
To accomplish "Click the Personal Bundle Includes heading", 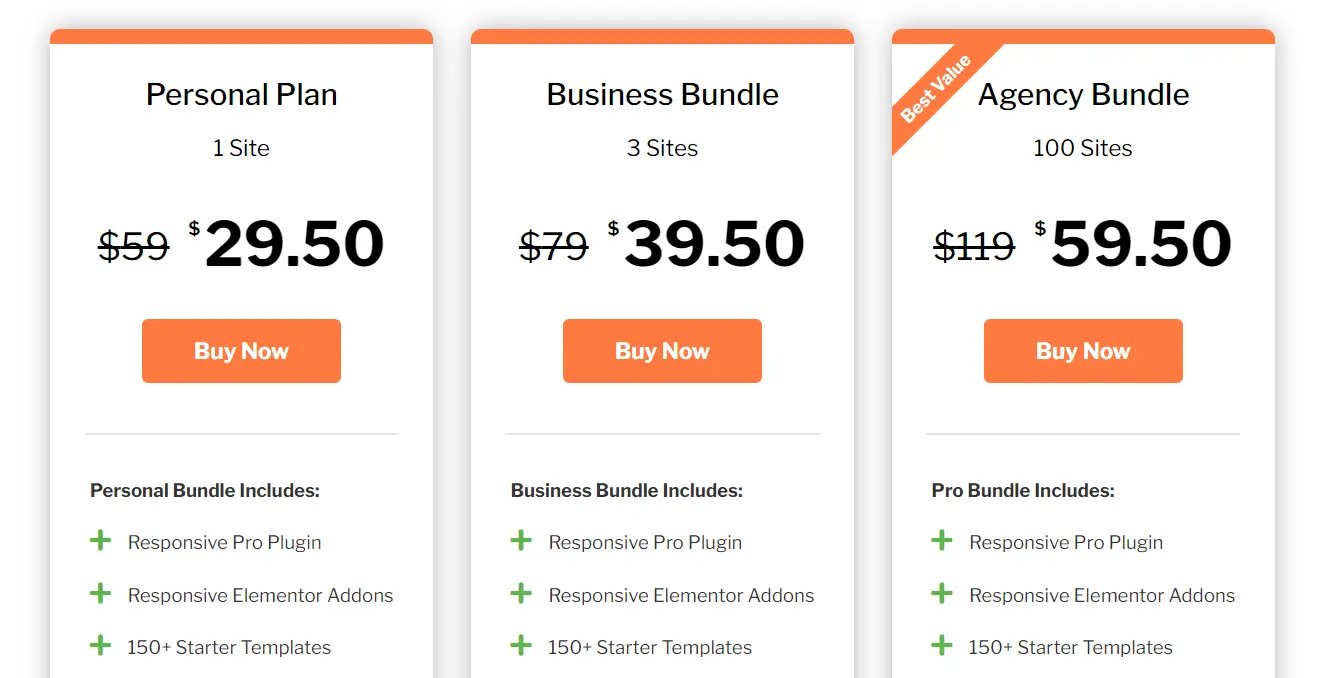I will pos(204,490).
